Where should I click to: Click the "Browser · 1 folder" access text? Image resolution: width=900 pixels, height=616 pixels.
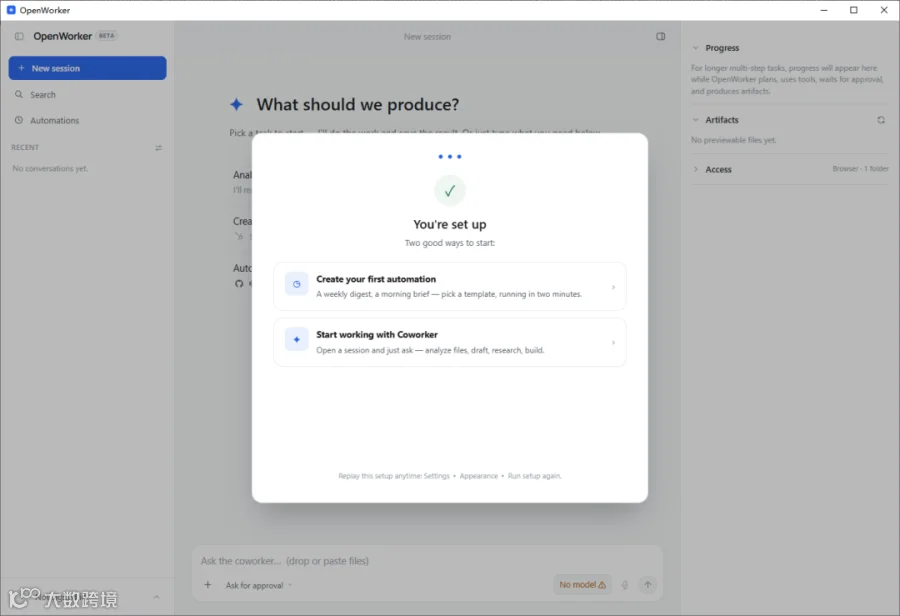pyautogui.click(x=860, y=169)
